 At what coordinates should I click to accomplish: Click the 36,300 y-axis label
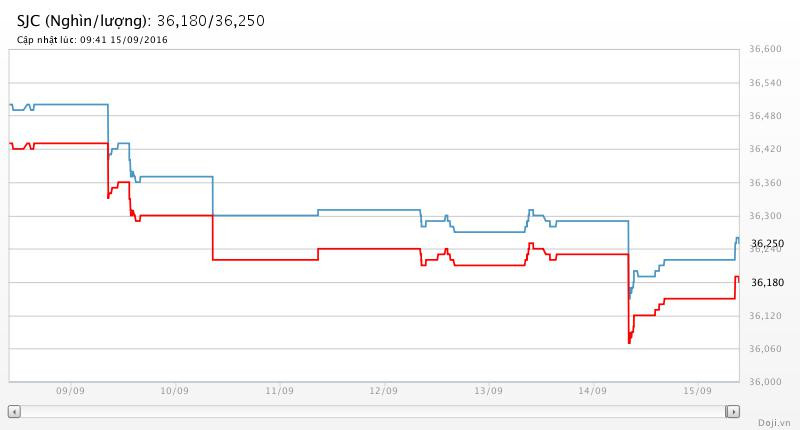[x=765, y=216]
